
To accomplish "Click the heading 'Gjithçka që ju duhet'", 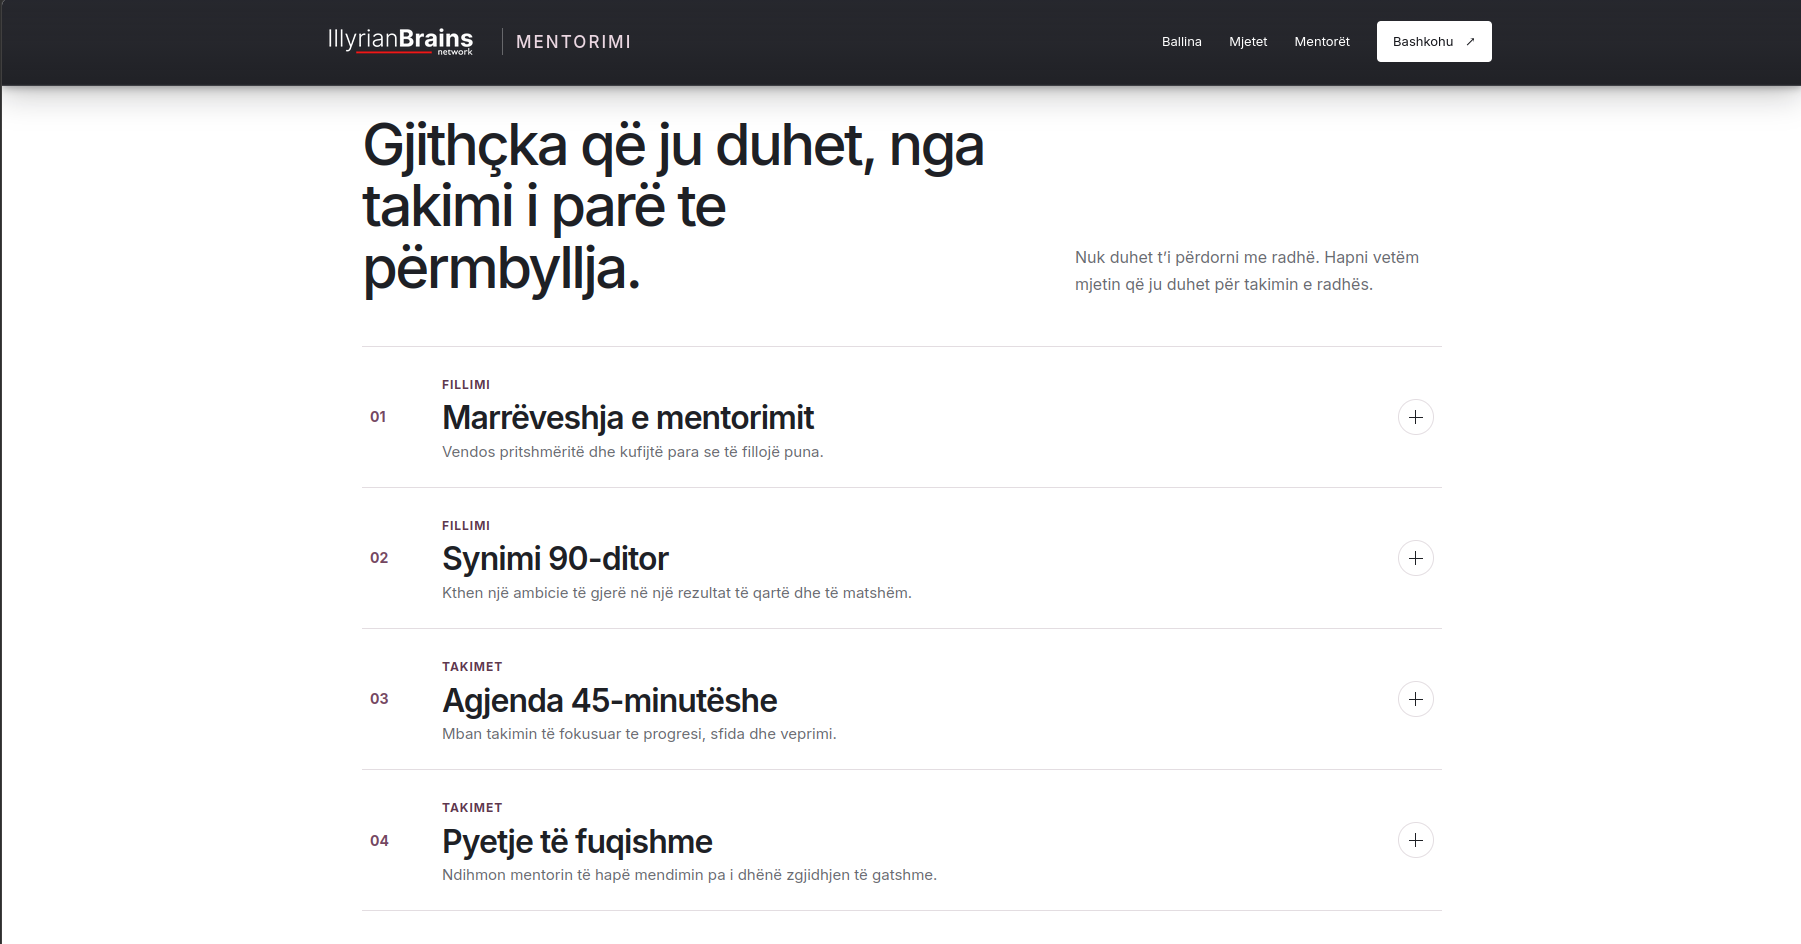I will (673, 207).
